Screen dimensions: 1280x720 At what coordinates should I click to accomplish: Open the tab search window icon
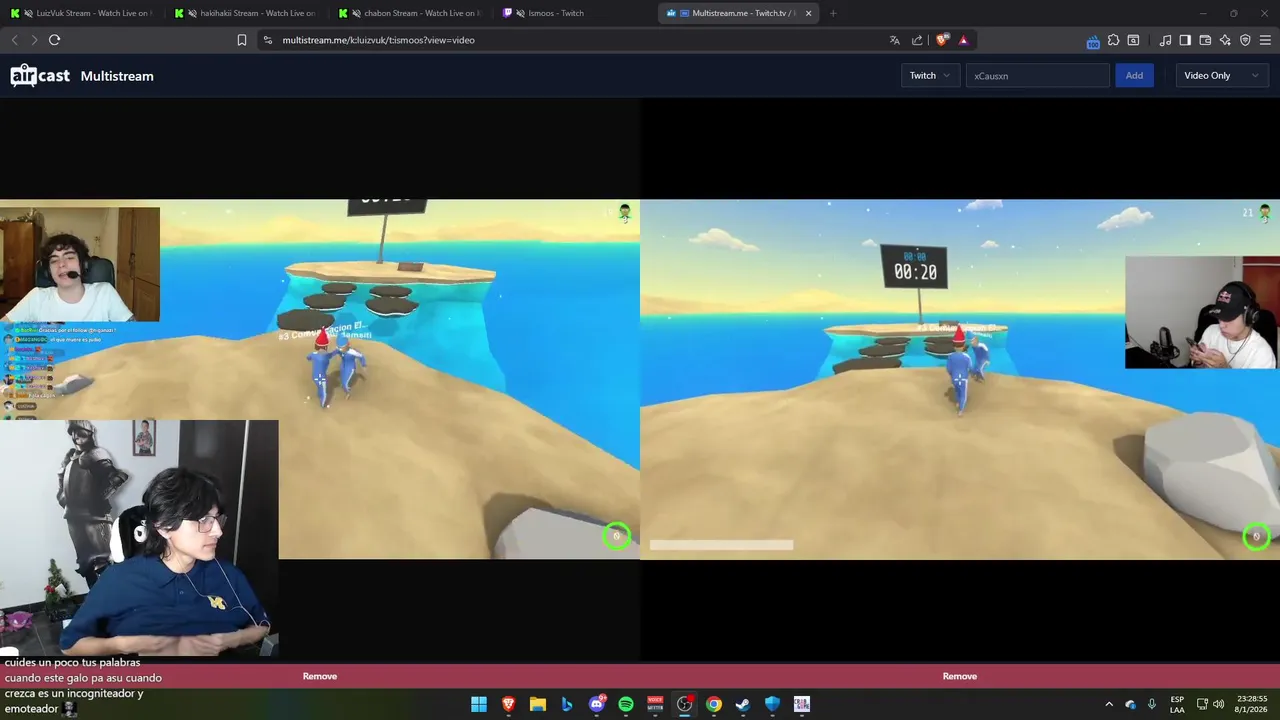pyautogui.click(x=1133, y=40)
